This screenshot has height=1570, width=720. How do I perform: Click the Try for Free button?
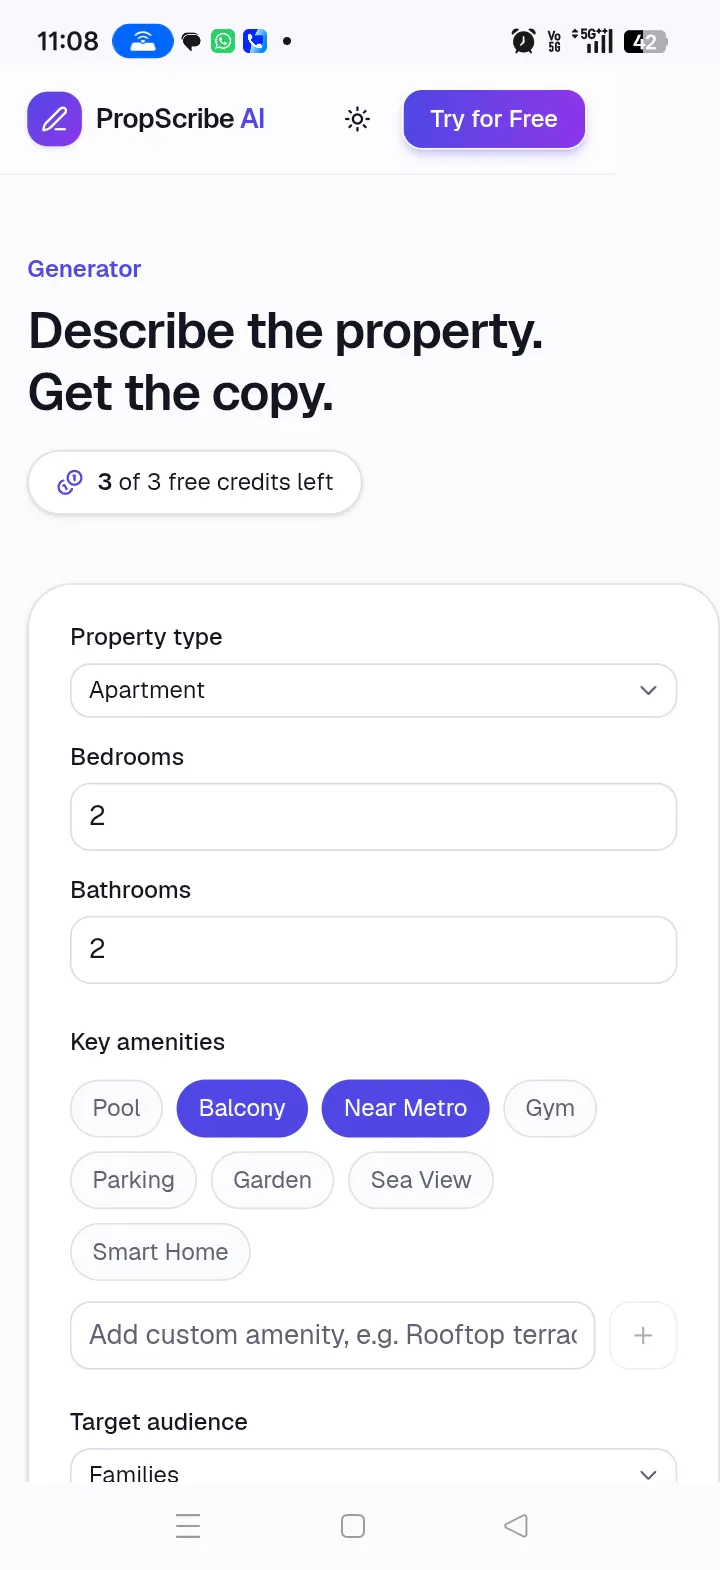click(x=494, y=119)
